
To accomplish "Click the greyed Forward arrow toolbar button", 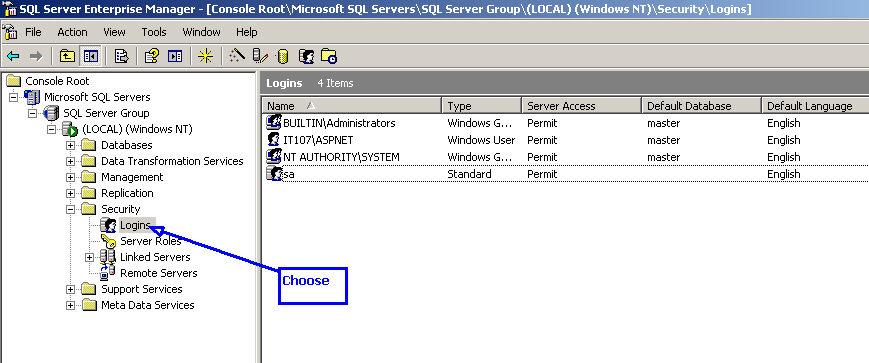I will point(35,56).
